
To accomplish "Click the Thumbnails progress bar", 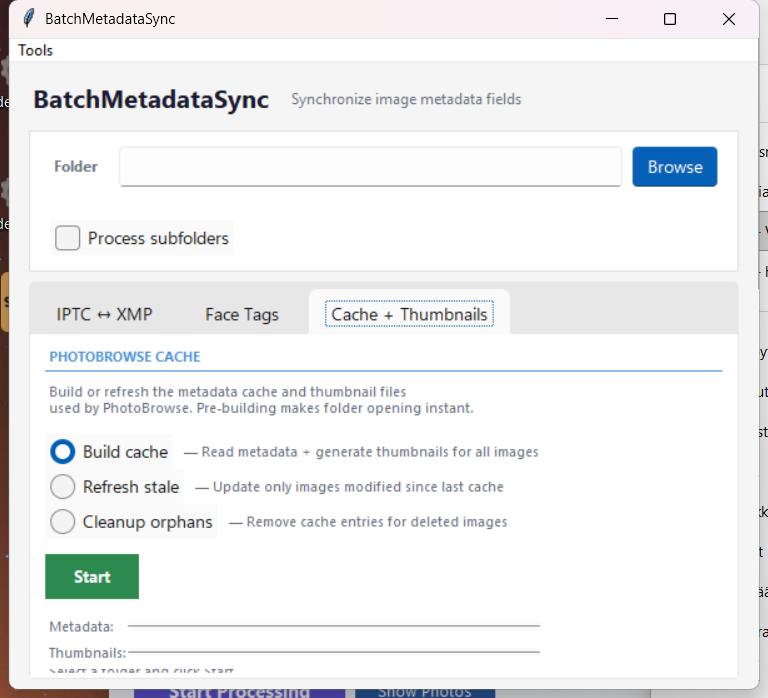I will [x=334, y=652].
